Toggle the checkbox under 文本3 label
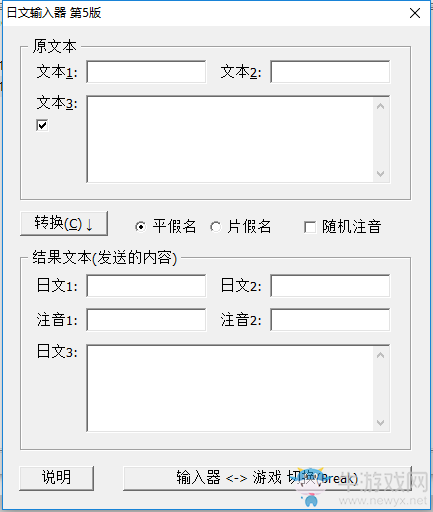The image size is (433, 512). click(x=42, y=125)
